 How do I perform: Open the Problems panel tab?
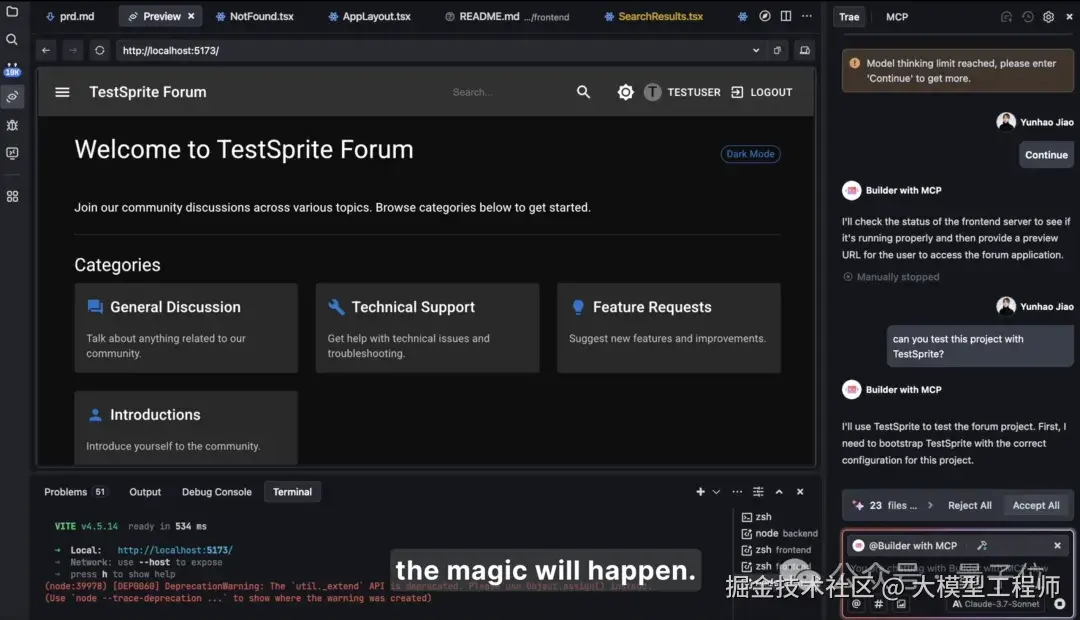tap(74, 492)
